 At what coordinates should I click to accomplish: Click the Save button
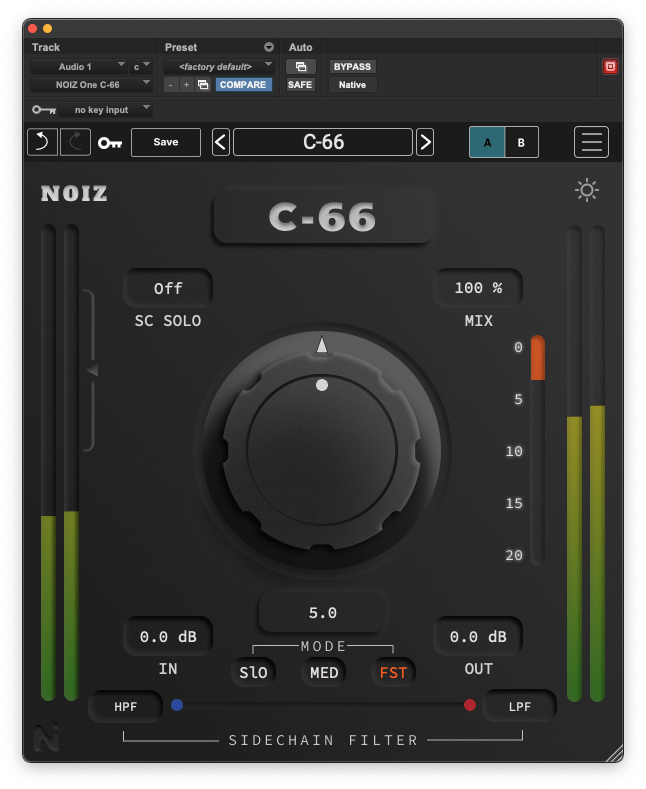pos(166,143)
